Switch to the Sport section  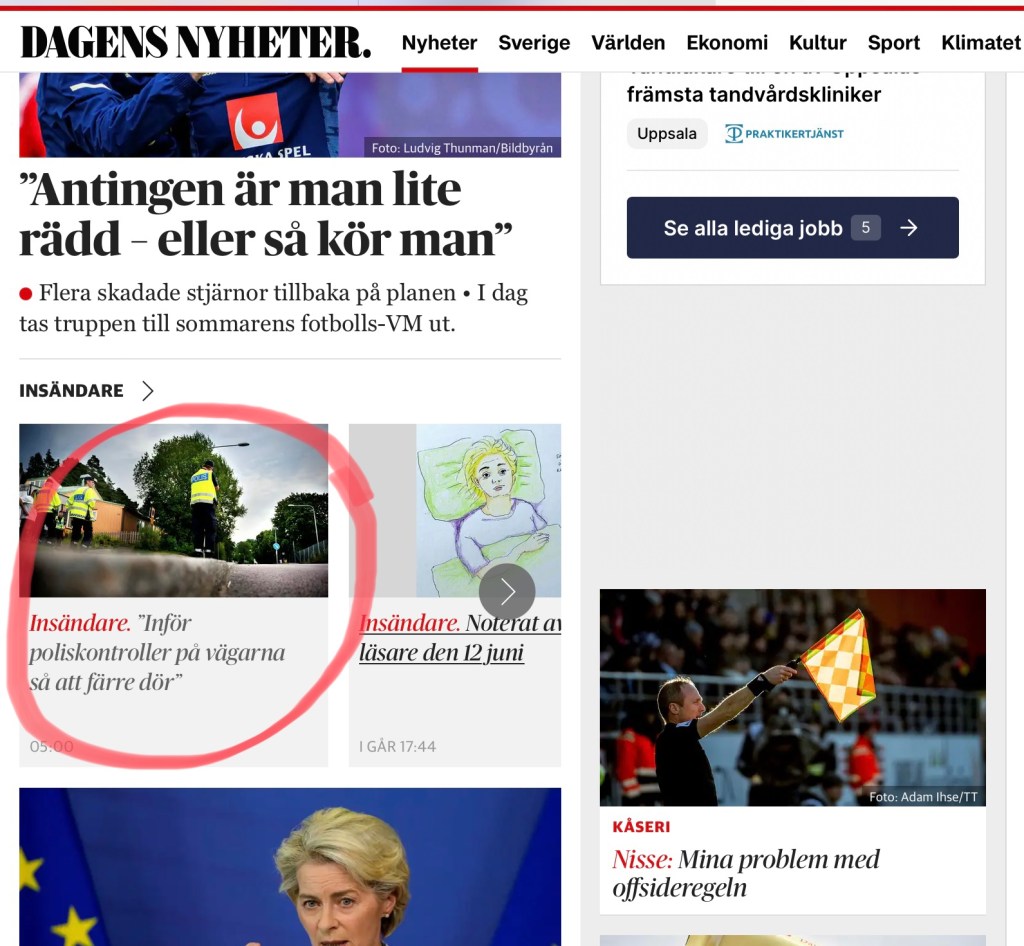click(x=893, y=43)
